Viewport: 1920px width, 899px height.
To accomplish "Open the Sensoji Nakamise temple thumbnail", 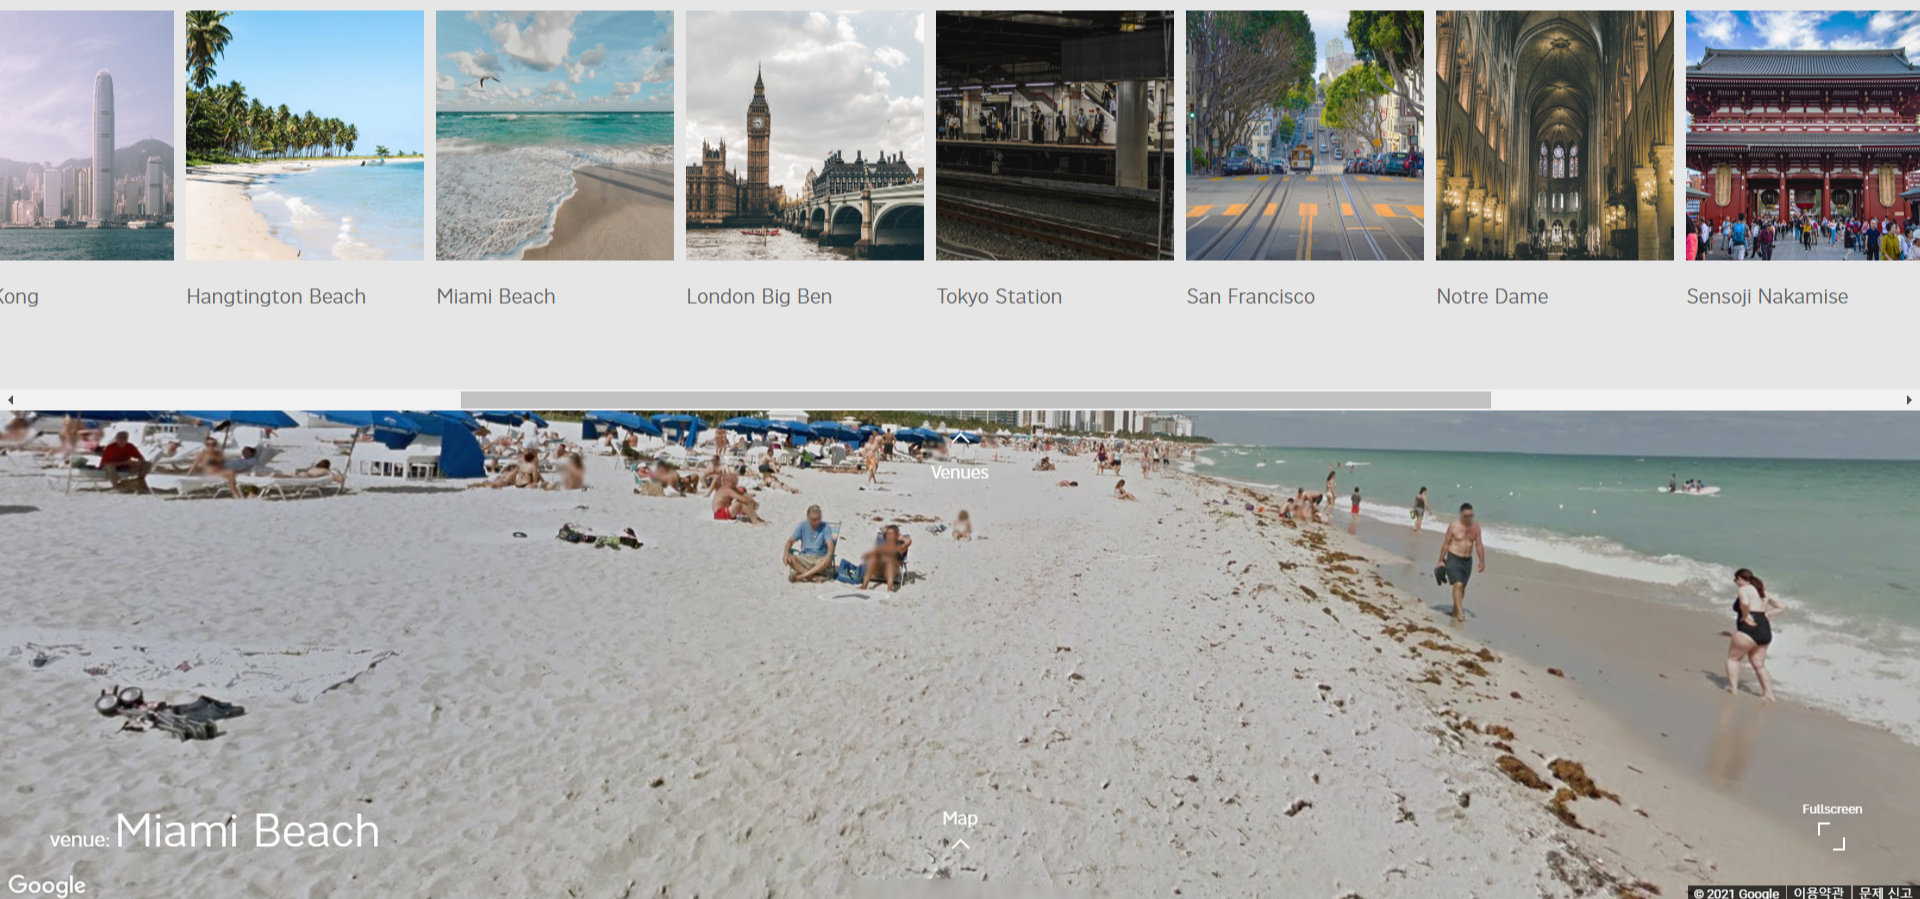I will coord(1803,136).
